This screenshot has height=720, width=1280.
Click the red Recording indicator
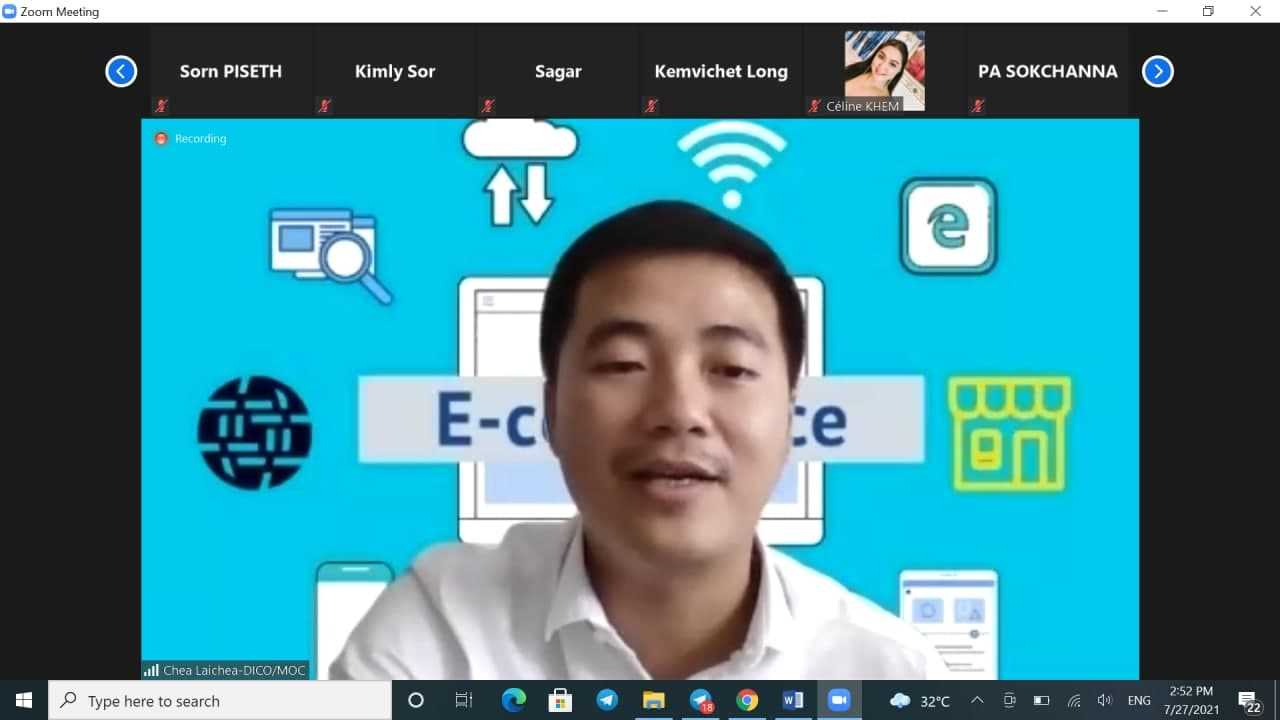click(161, 139)
